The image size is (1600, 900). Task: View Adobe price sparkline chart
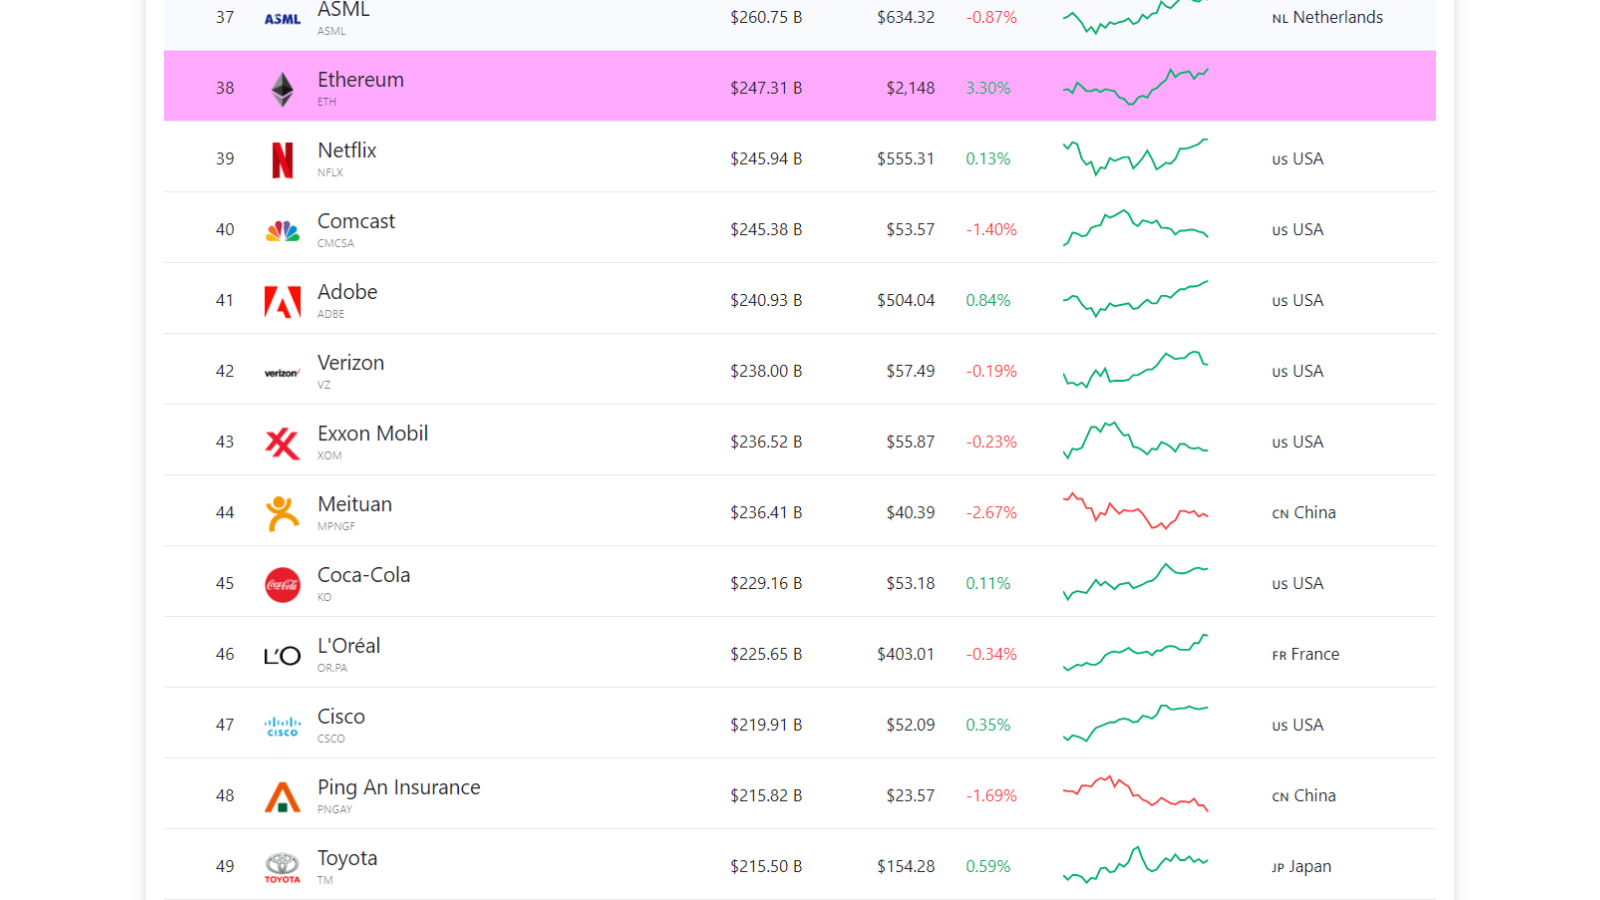coord(1135,299)
